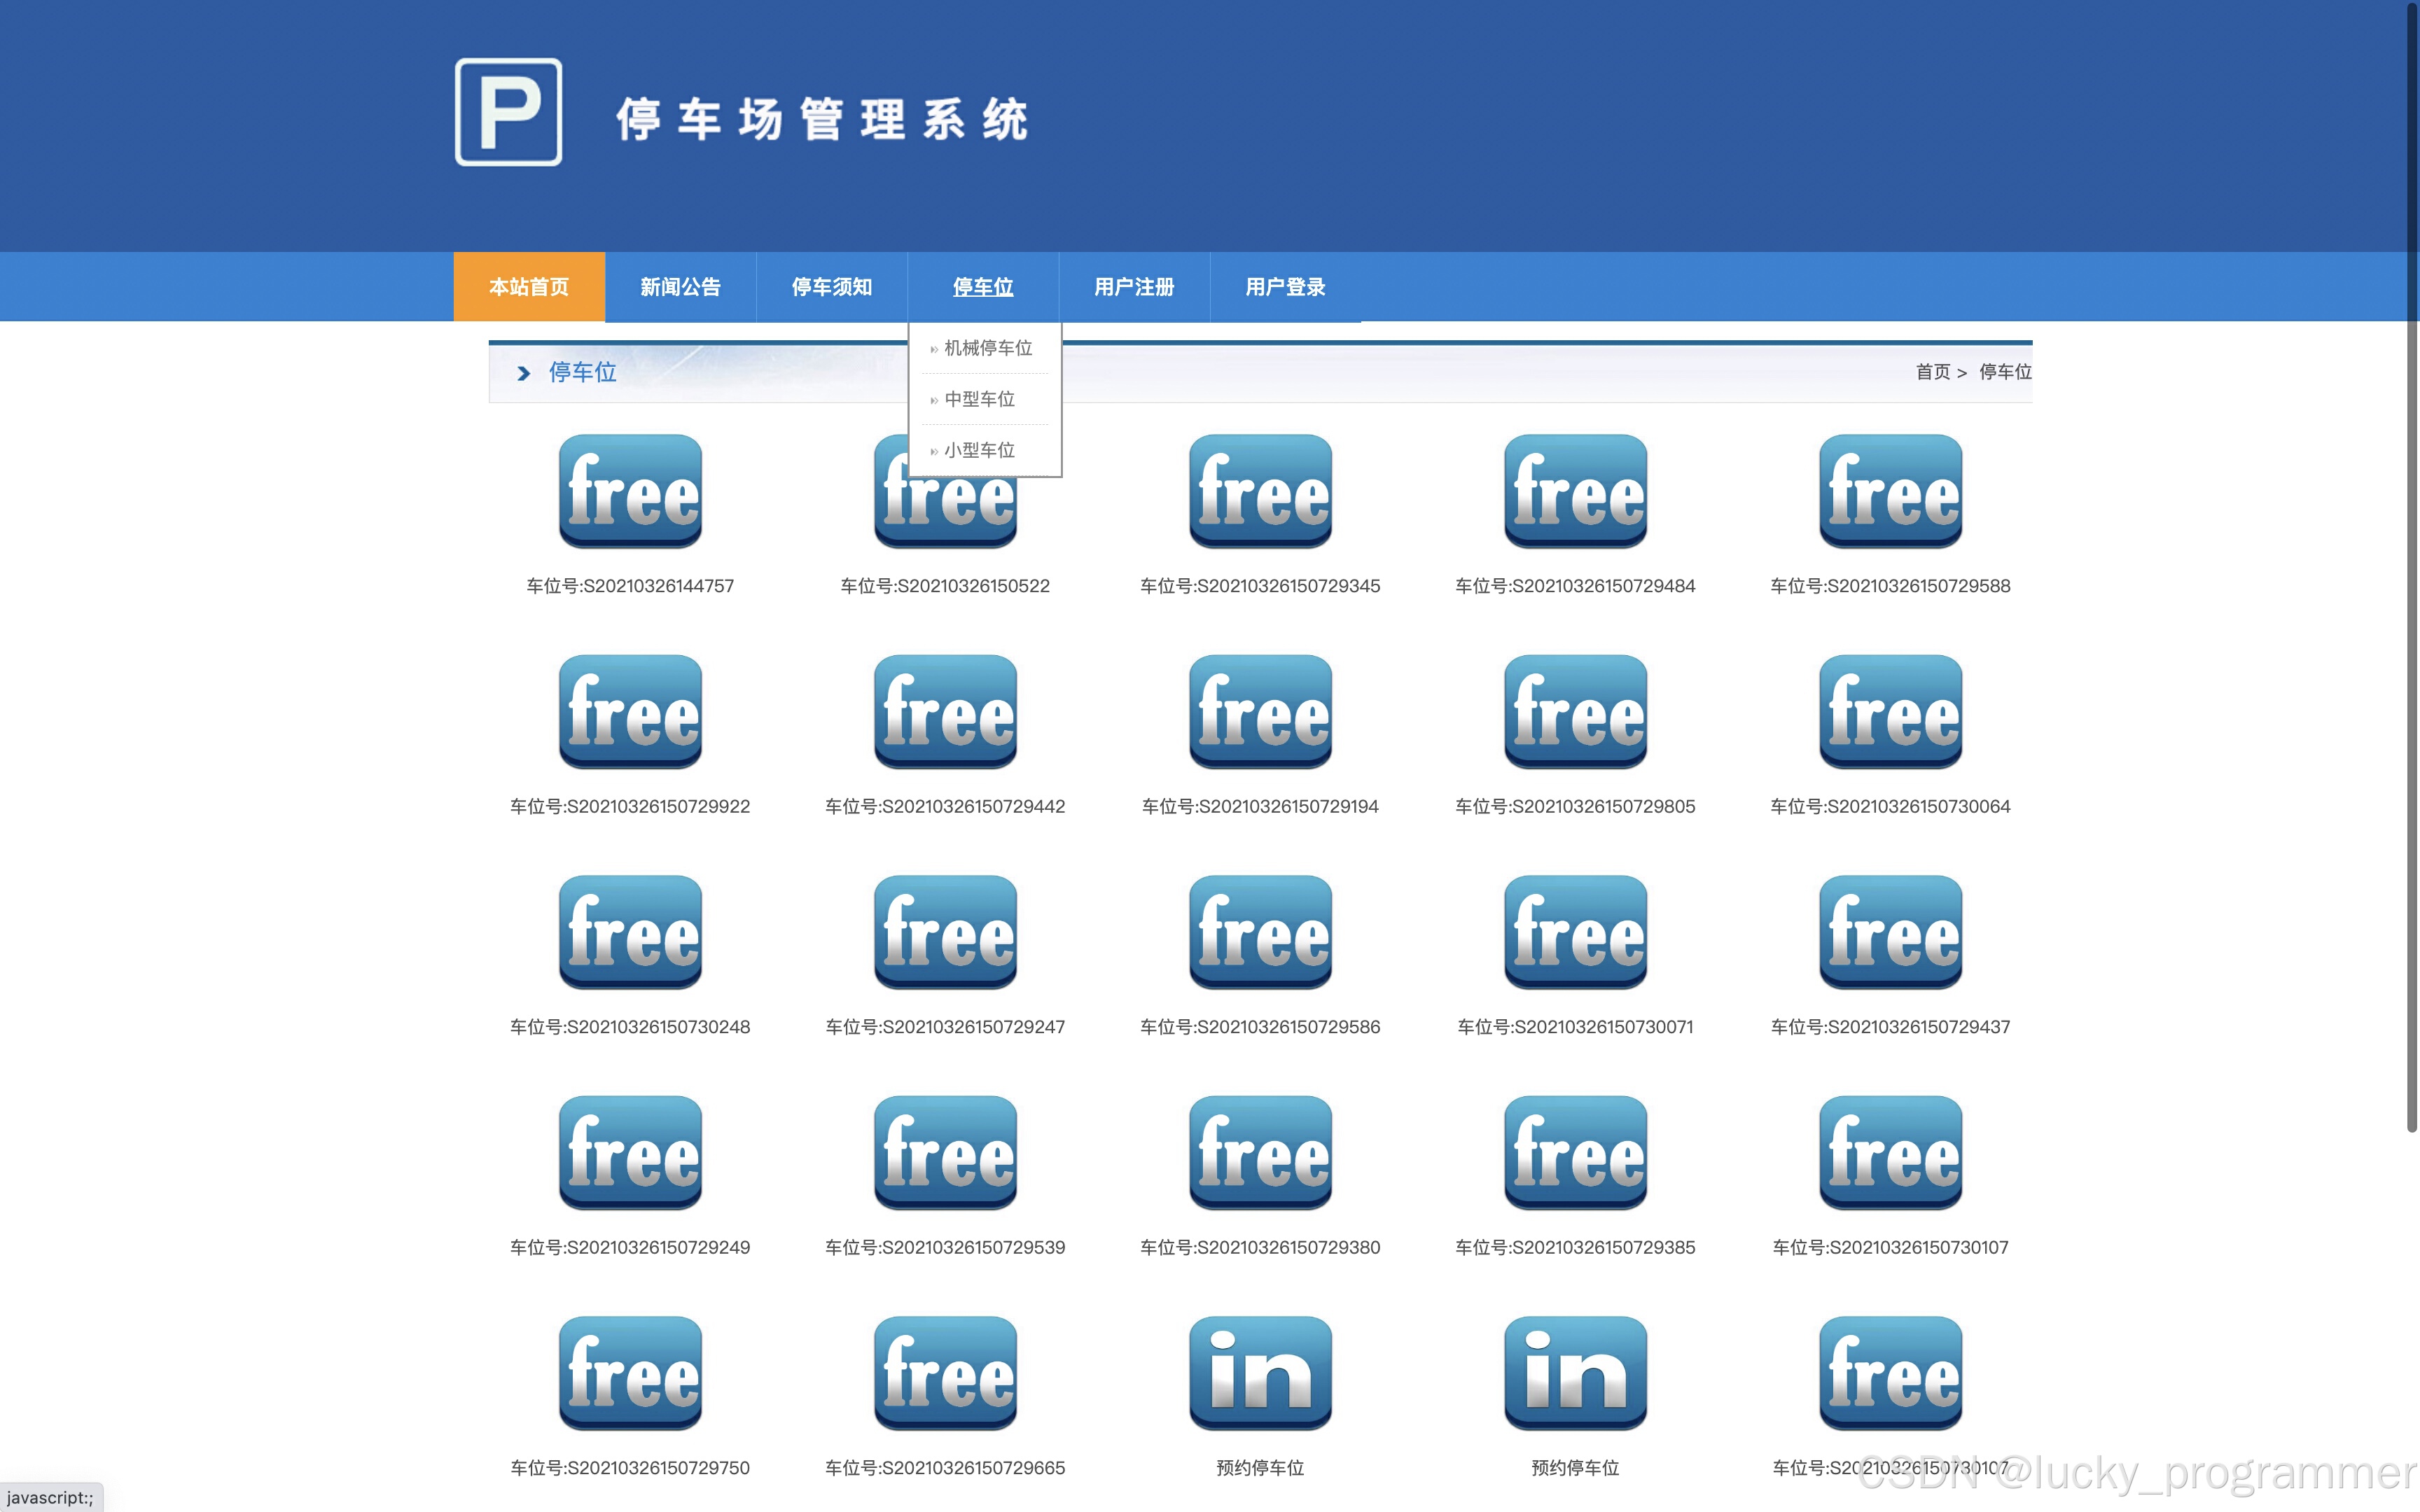
Task: Click free icon for space S20210326150729750
Action: pos(630,1373)
